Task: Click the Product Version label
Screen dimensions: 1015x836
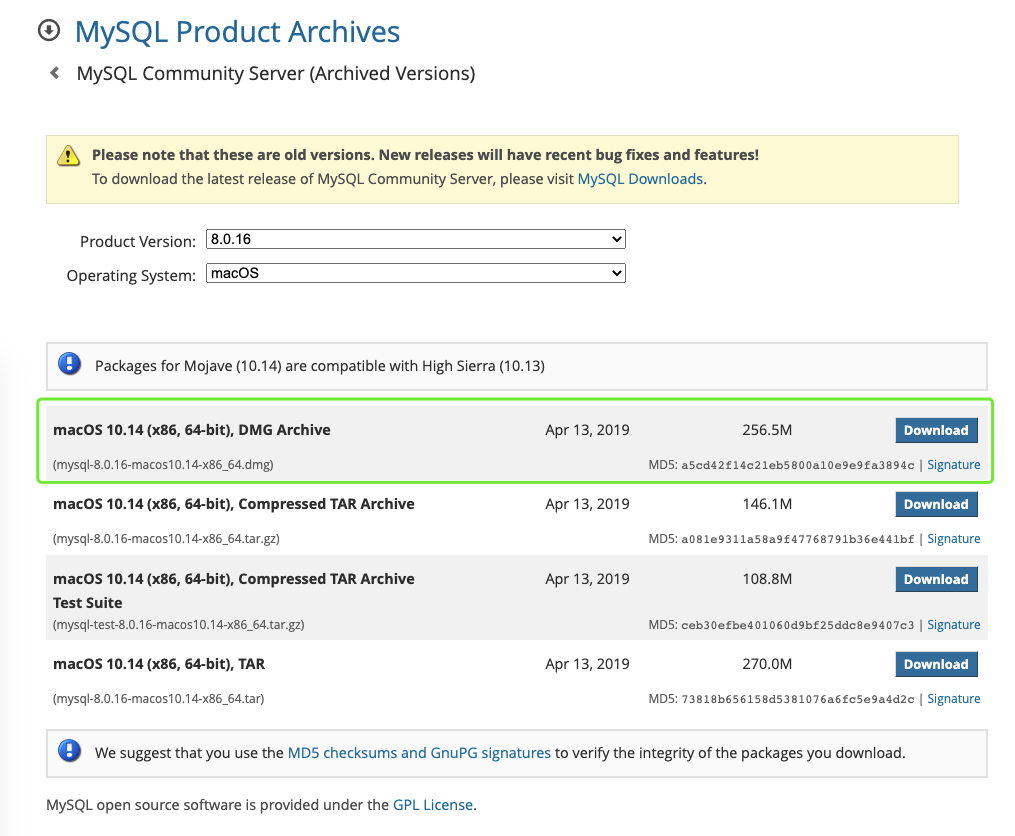Action: point(138,242)
